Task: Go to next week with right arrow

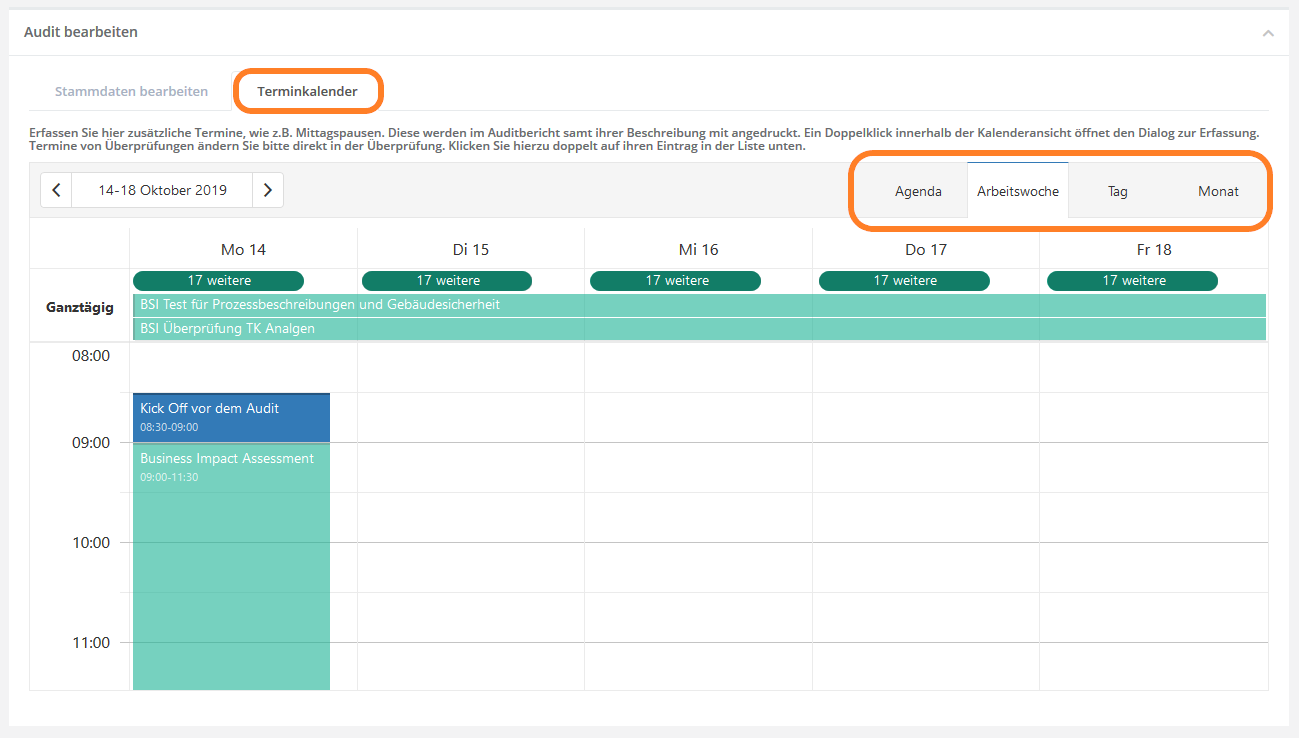Action: pos(267,190)
